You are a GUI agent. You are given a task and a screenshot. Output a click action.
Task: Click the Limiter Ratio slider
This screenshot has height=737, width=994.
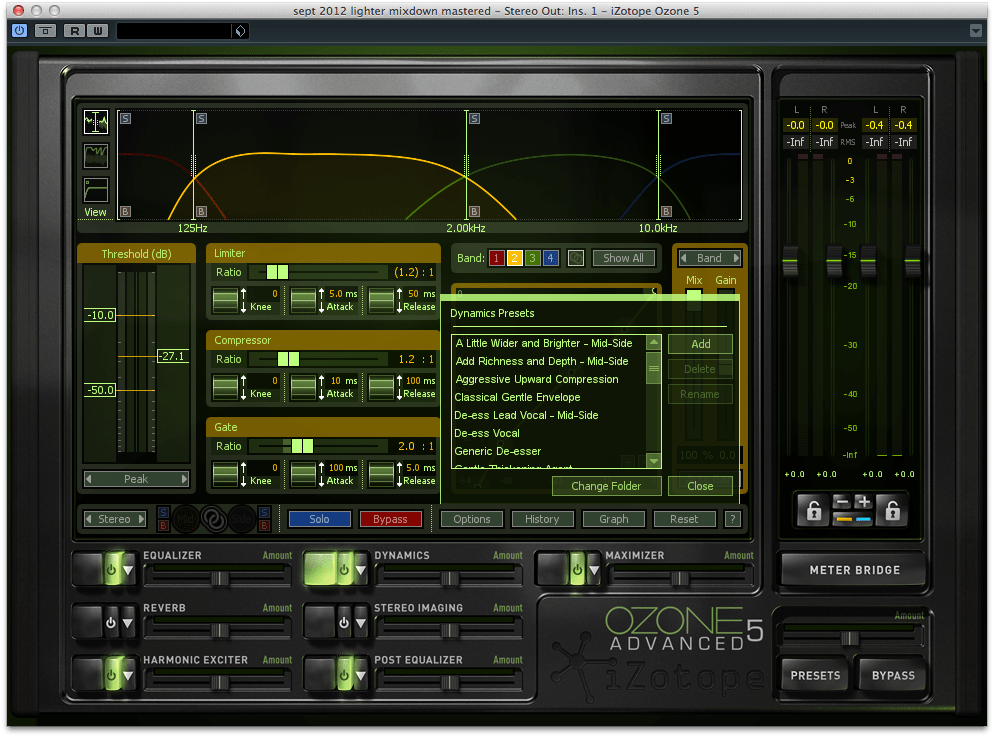click(318, 272)
